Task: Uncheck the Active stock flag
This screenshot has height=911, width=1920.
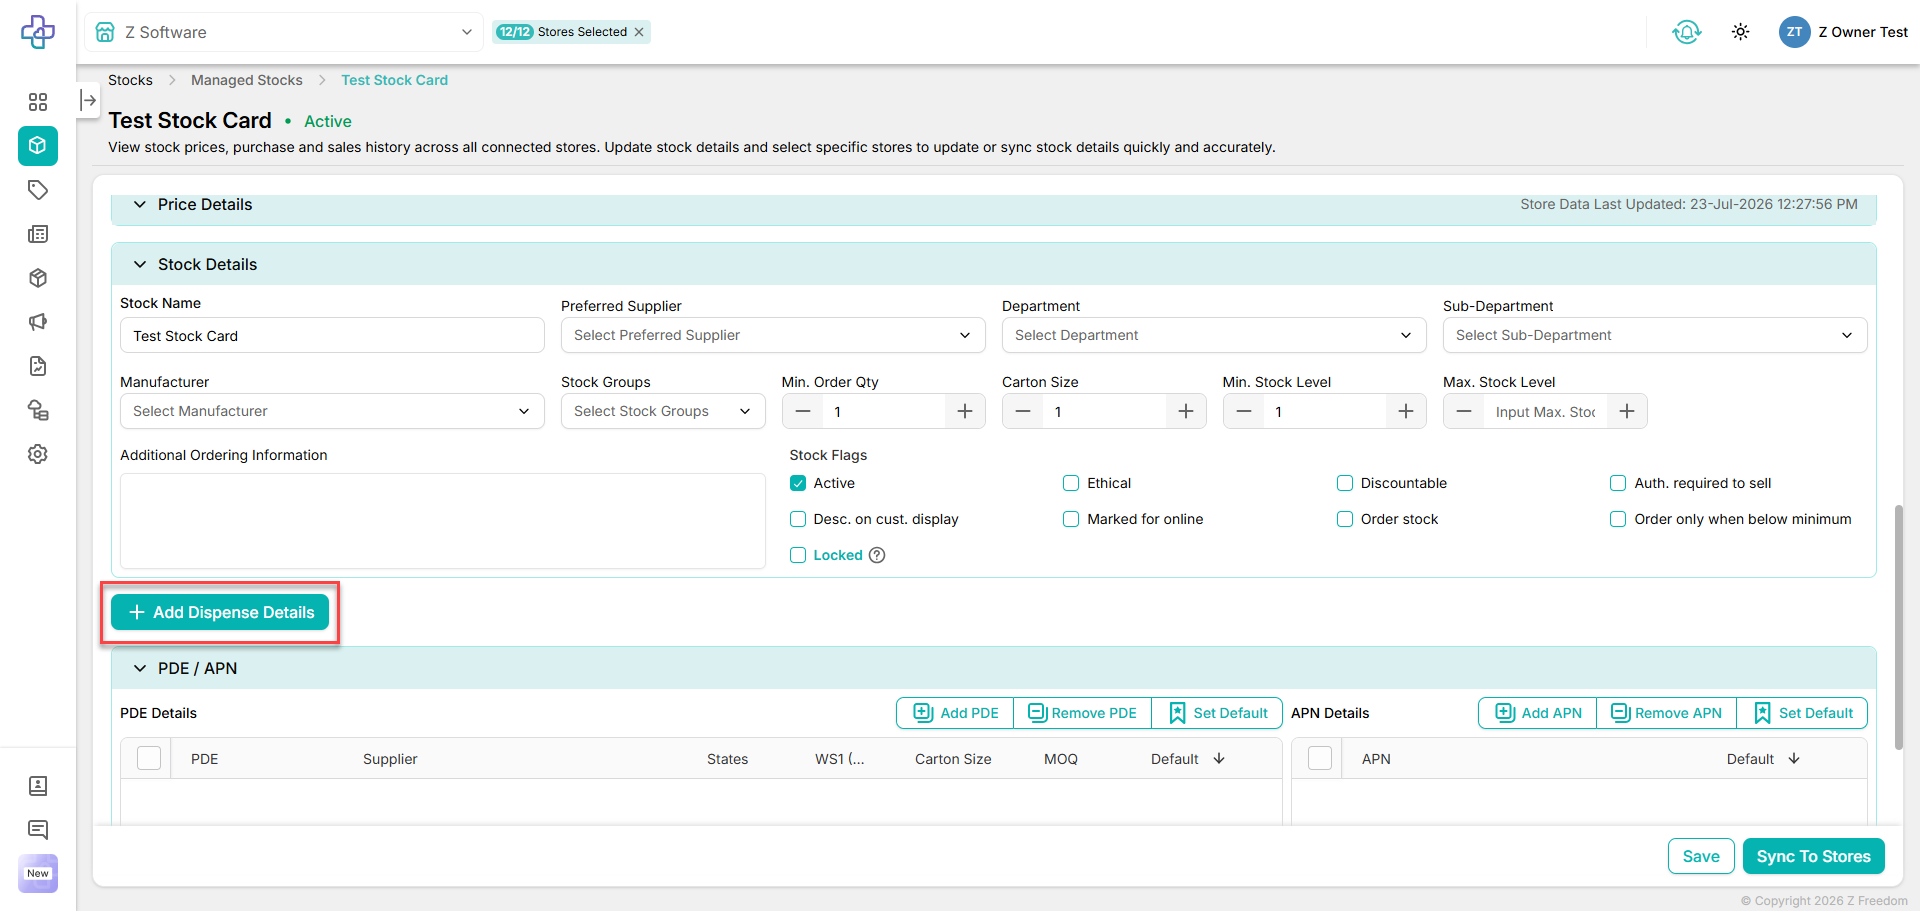Action: 798,483
